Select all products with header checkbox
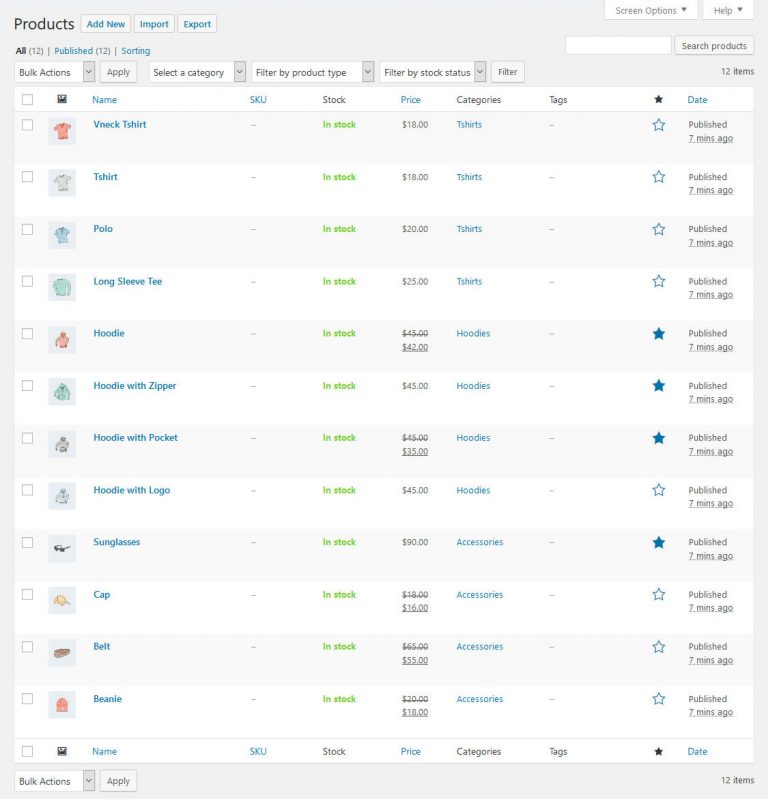Image resolution: width=768 pixels, height=799 pixels. click(28, 100)
